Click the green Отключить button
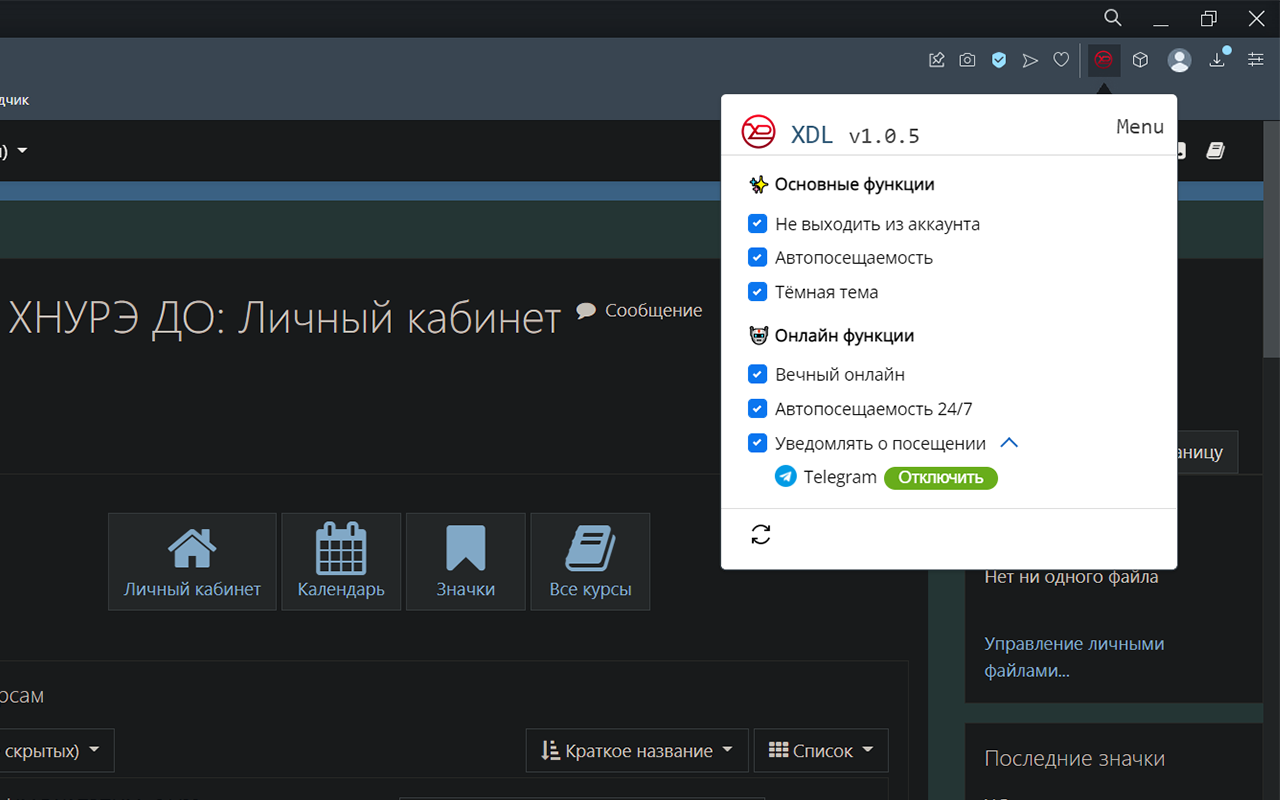 (x=941, y=477)
